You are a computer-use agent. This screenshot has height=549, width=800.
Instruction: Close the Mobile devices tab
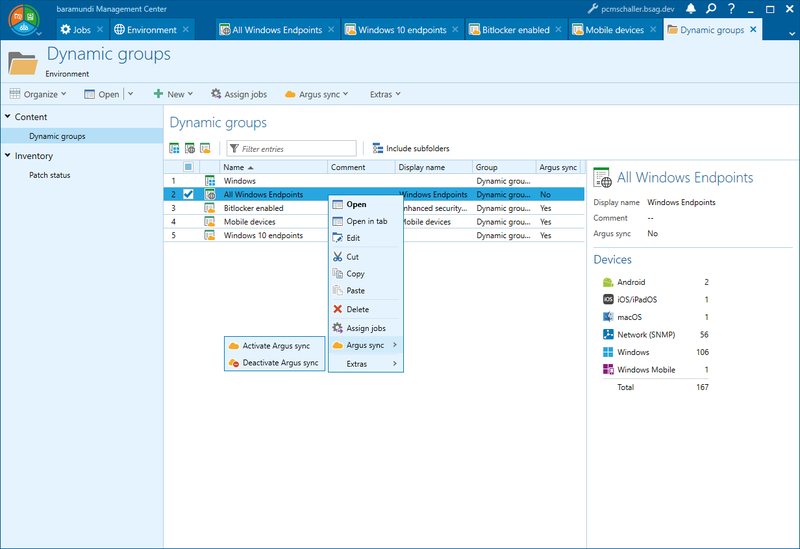tap(653, 30)
